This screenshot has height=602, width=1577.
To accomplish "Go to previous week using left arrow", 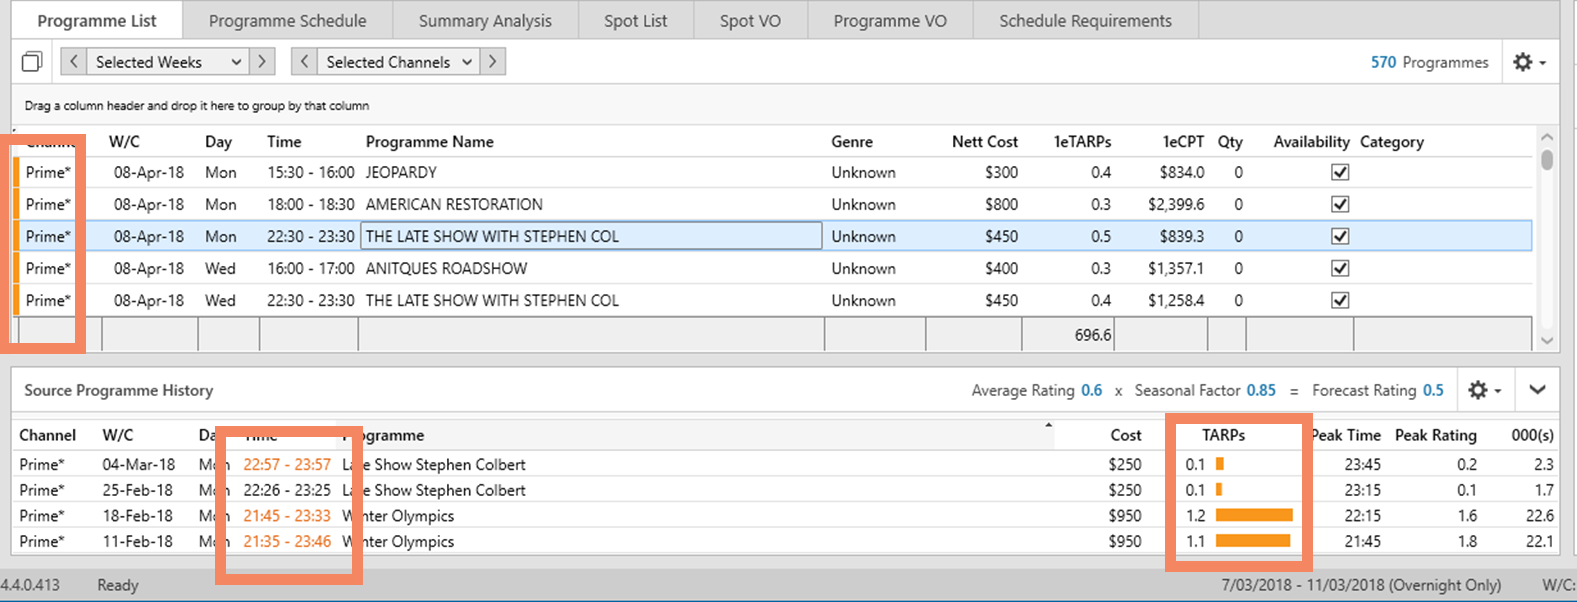I will click(74, 62).
